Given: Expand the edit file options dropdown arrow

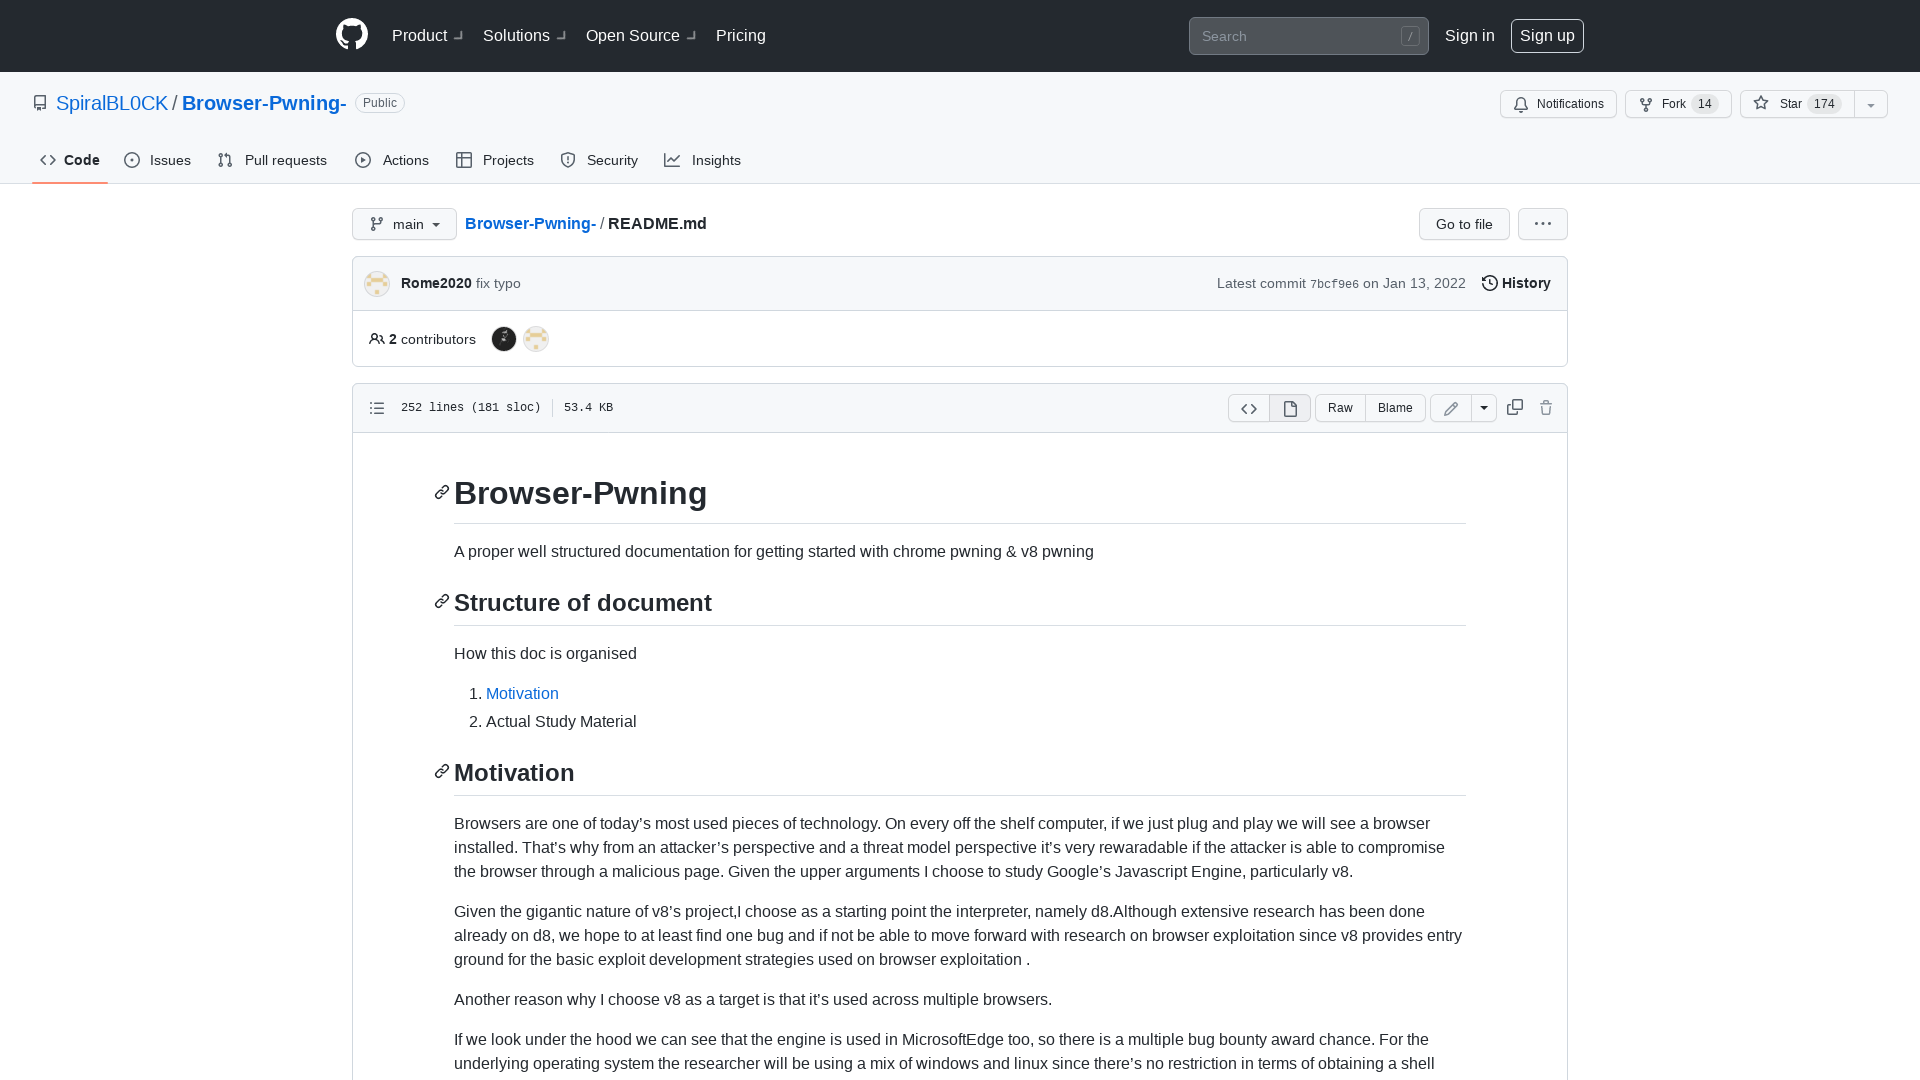Looking at the screenshot, I should click(x=1484, y=408).
